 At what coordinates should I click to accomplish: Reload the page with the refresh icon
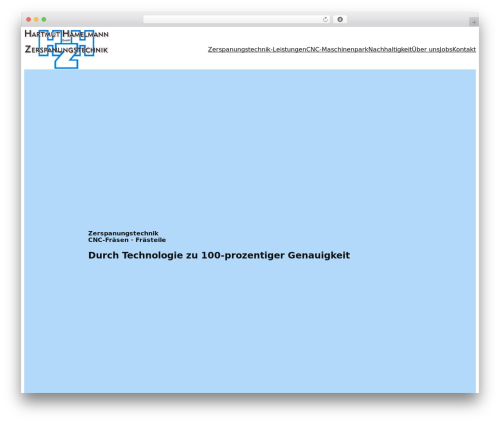[325, 20]
